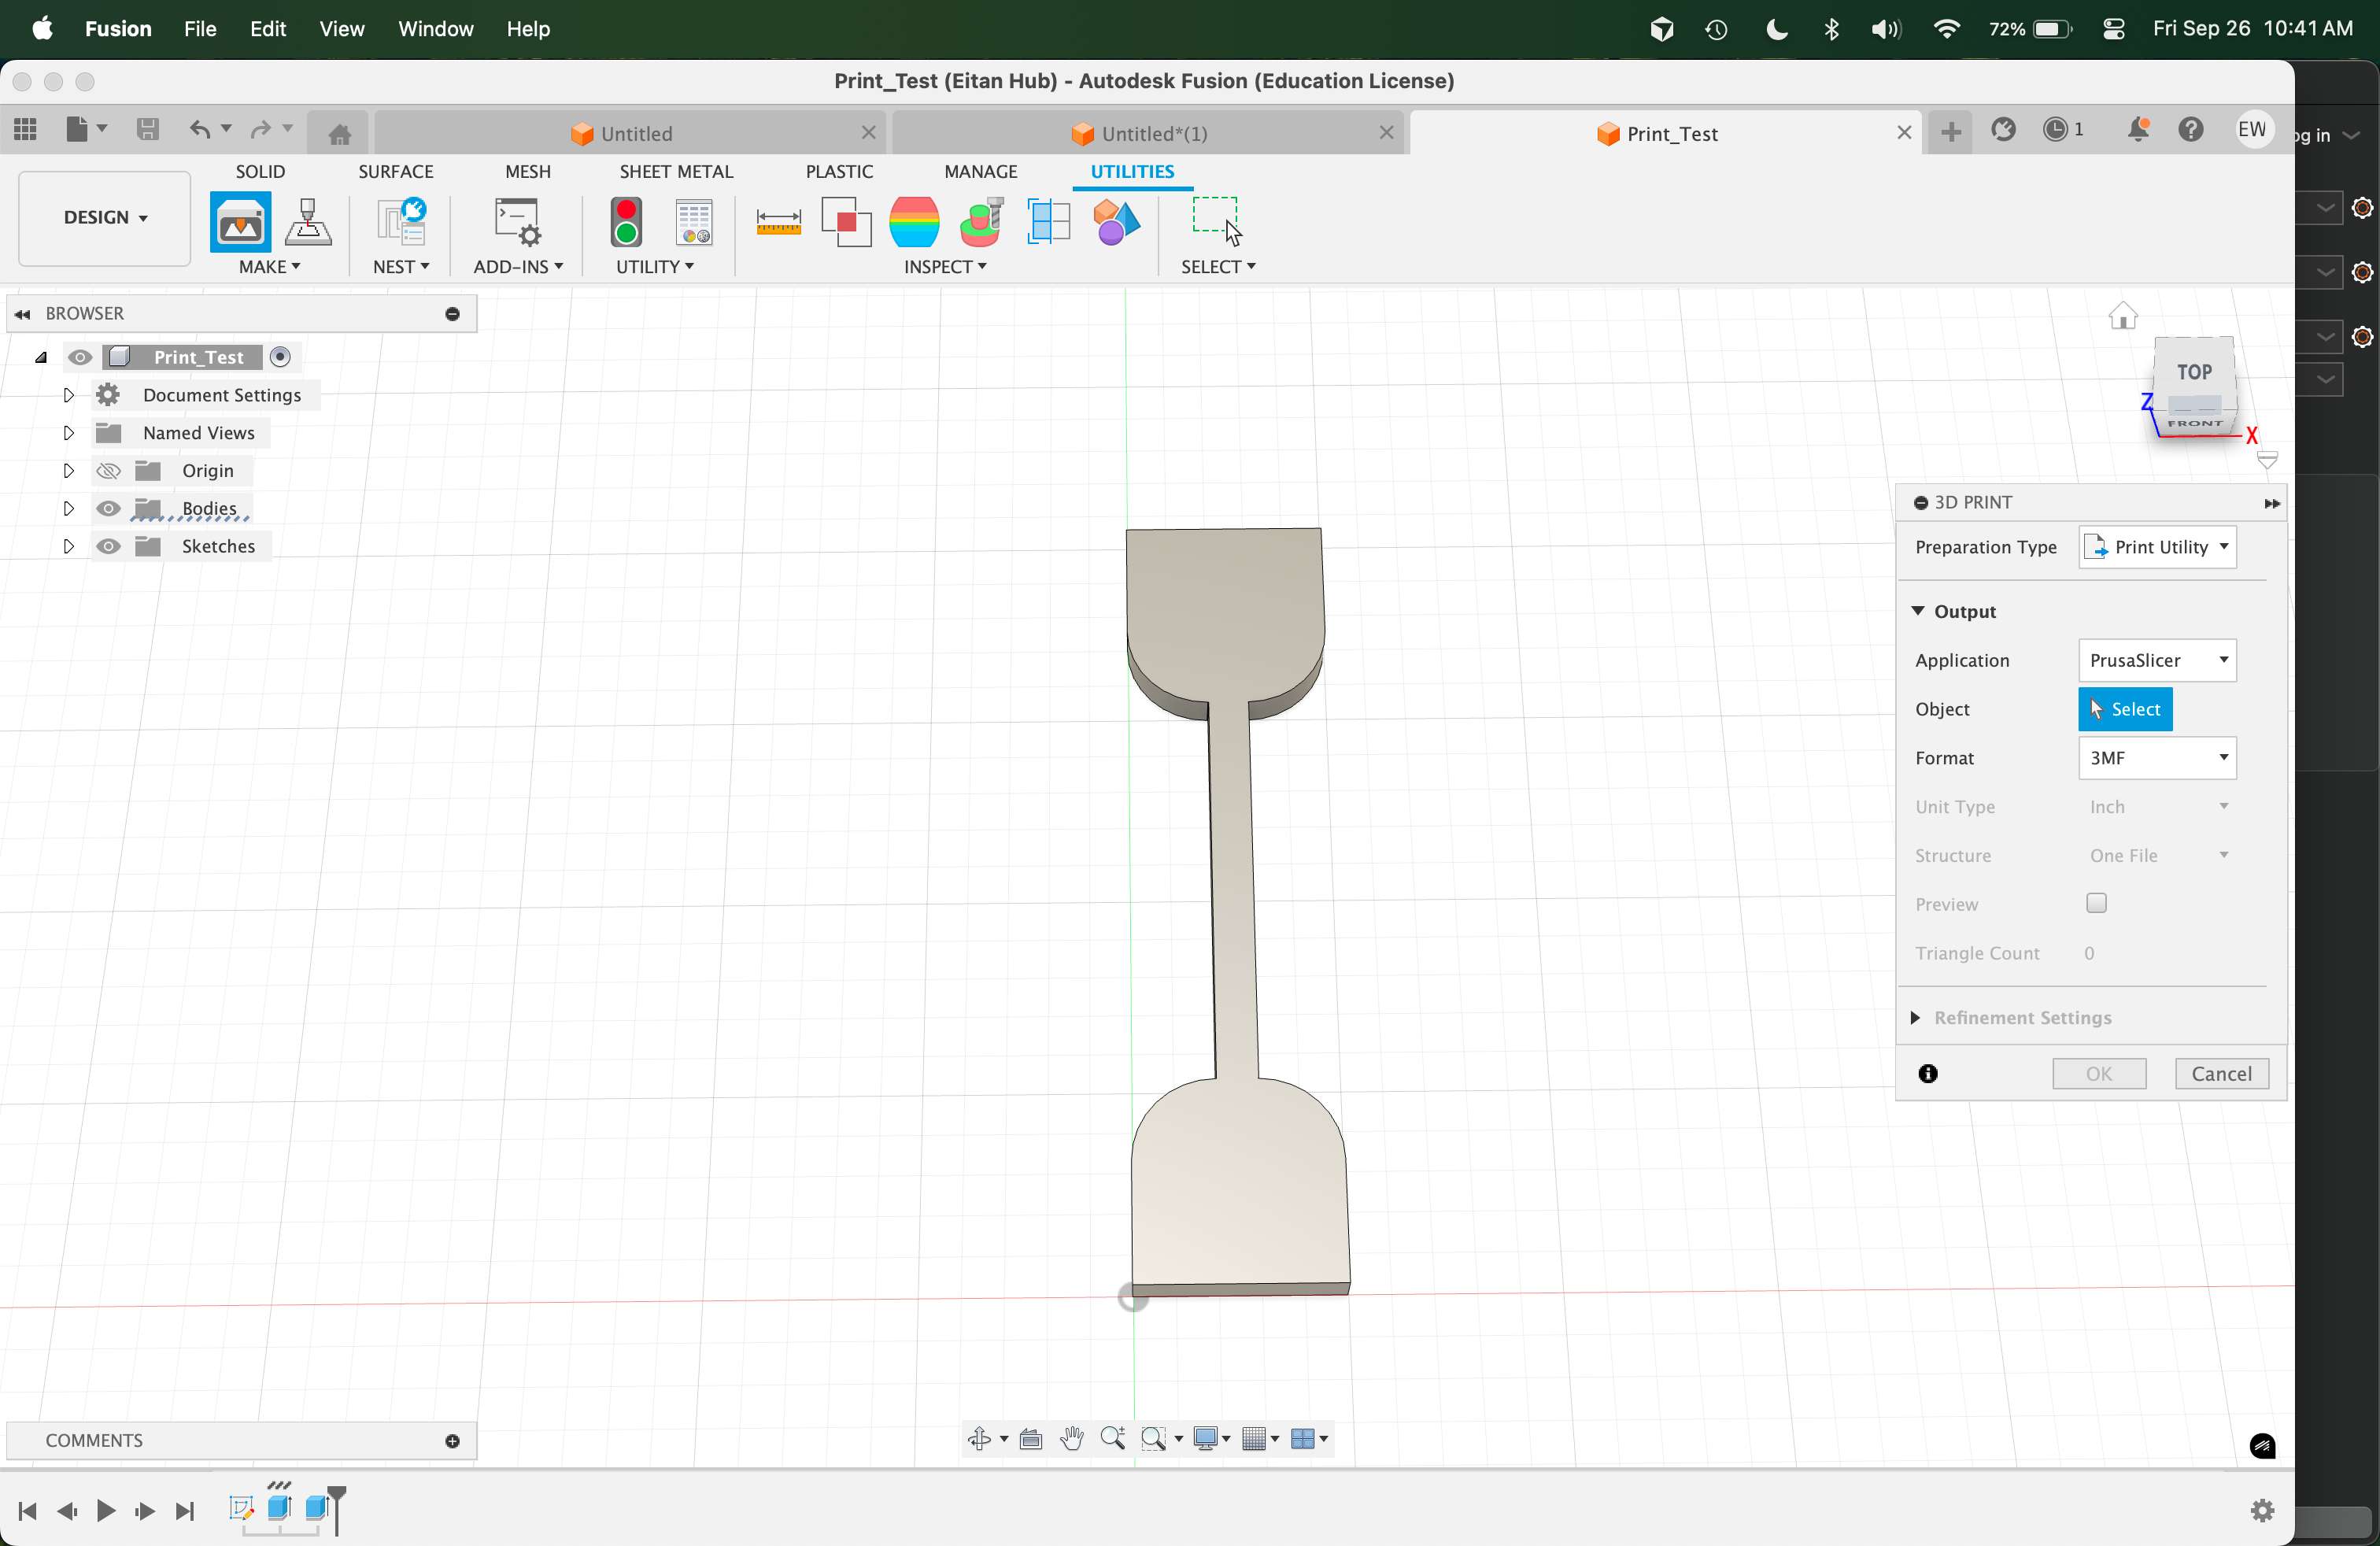Screen dimensions: 2380x1546
Task: Open Zebra Analysis rainbow icon
Action: click(913, 222)
